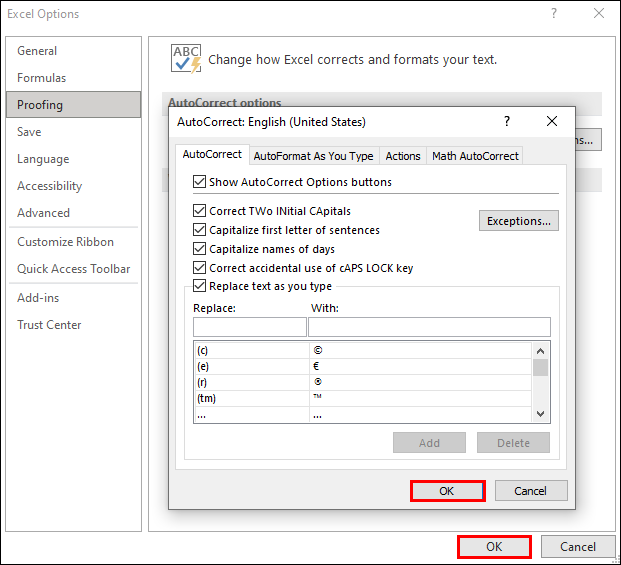Viewport: 621px width, 565px height.
Task: Toggle Show AutoCorrect Options buttons checkbox
Action: pyautogui.click(x=199, y=182)
